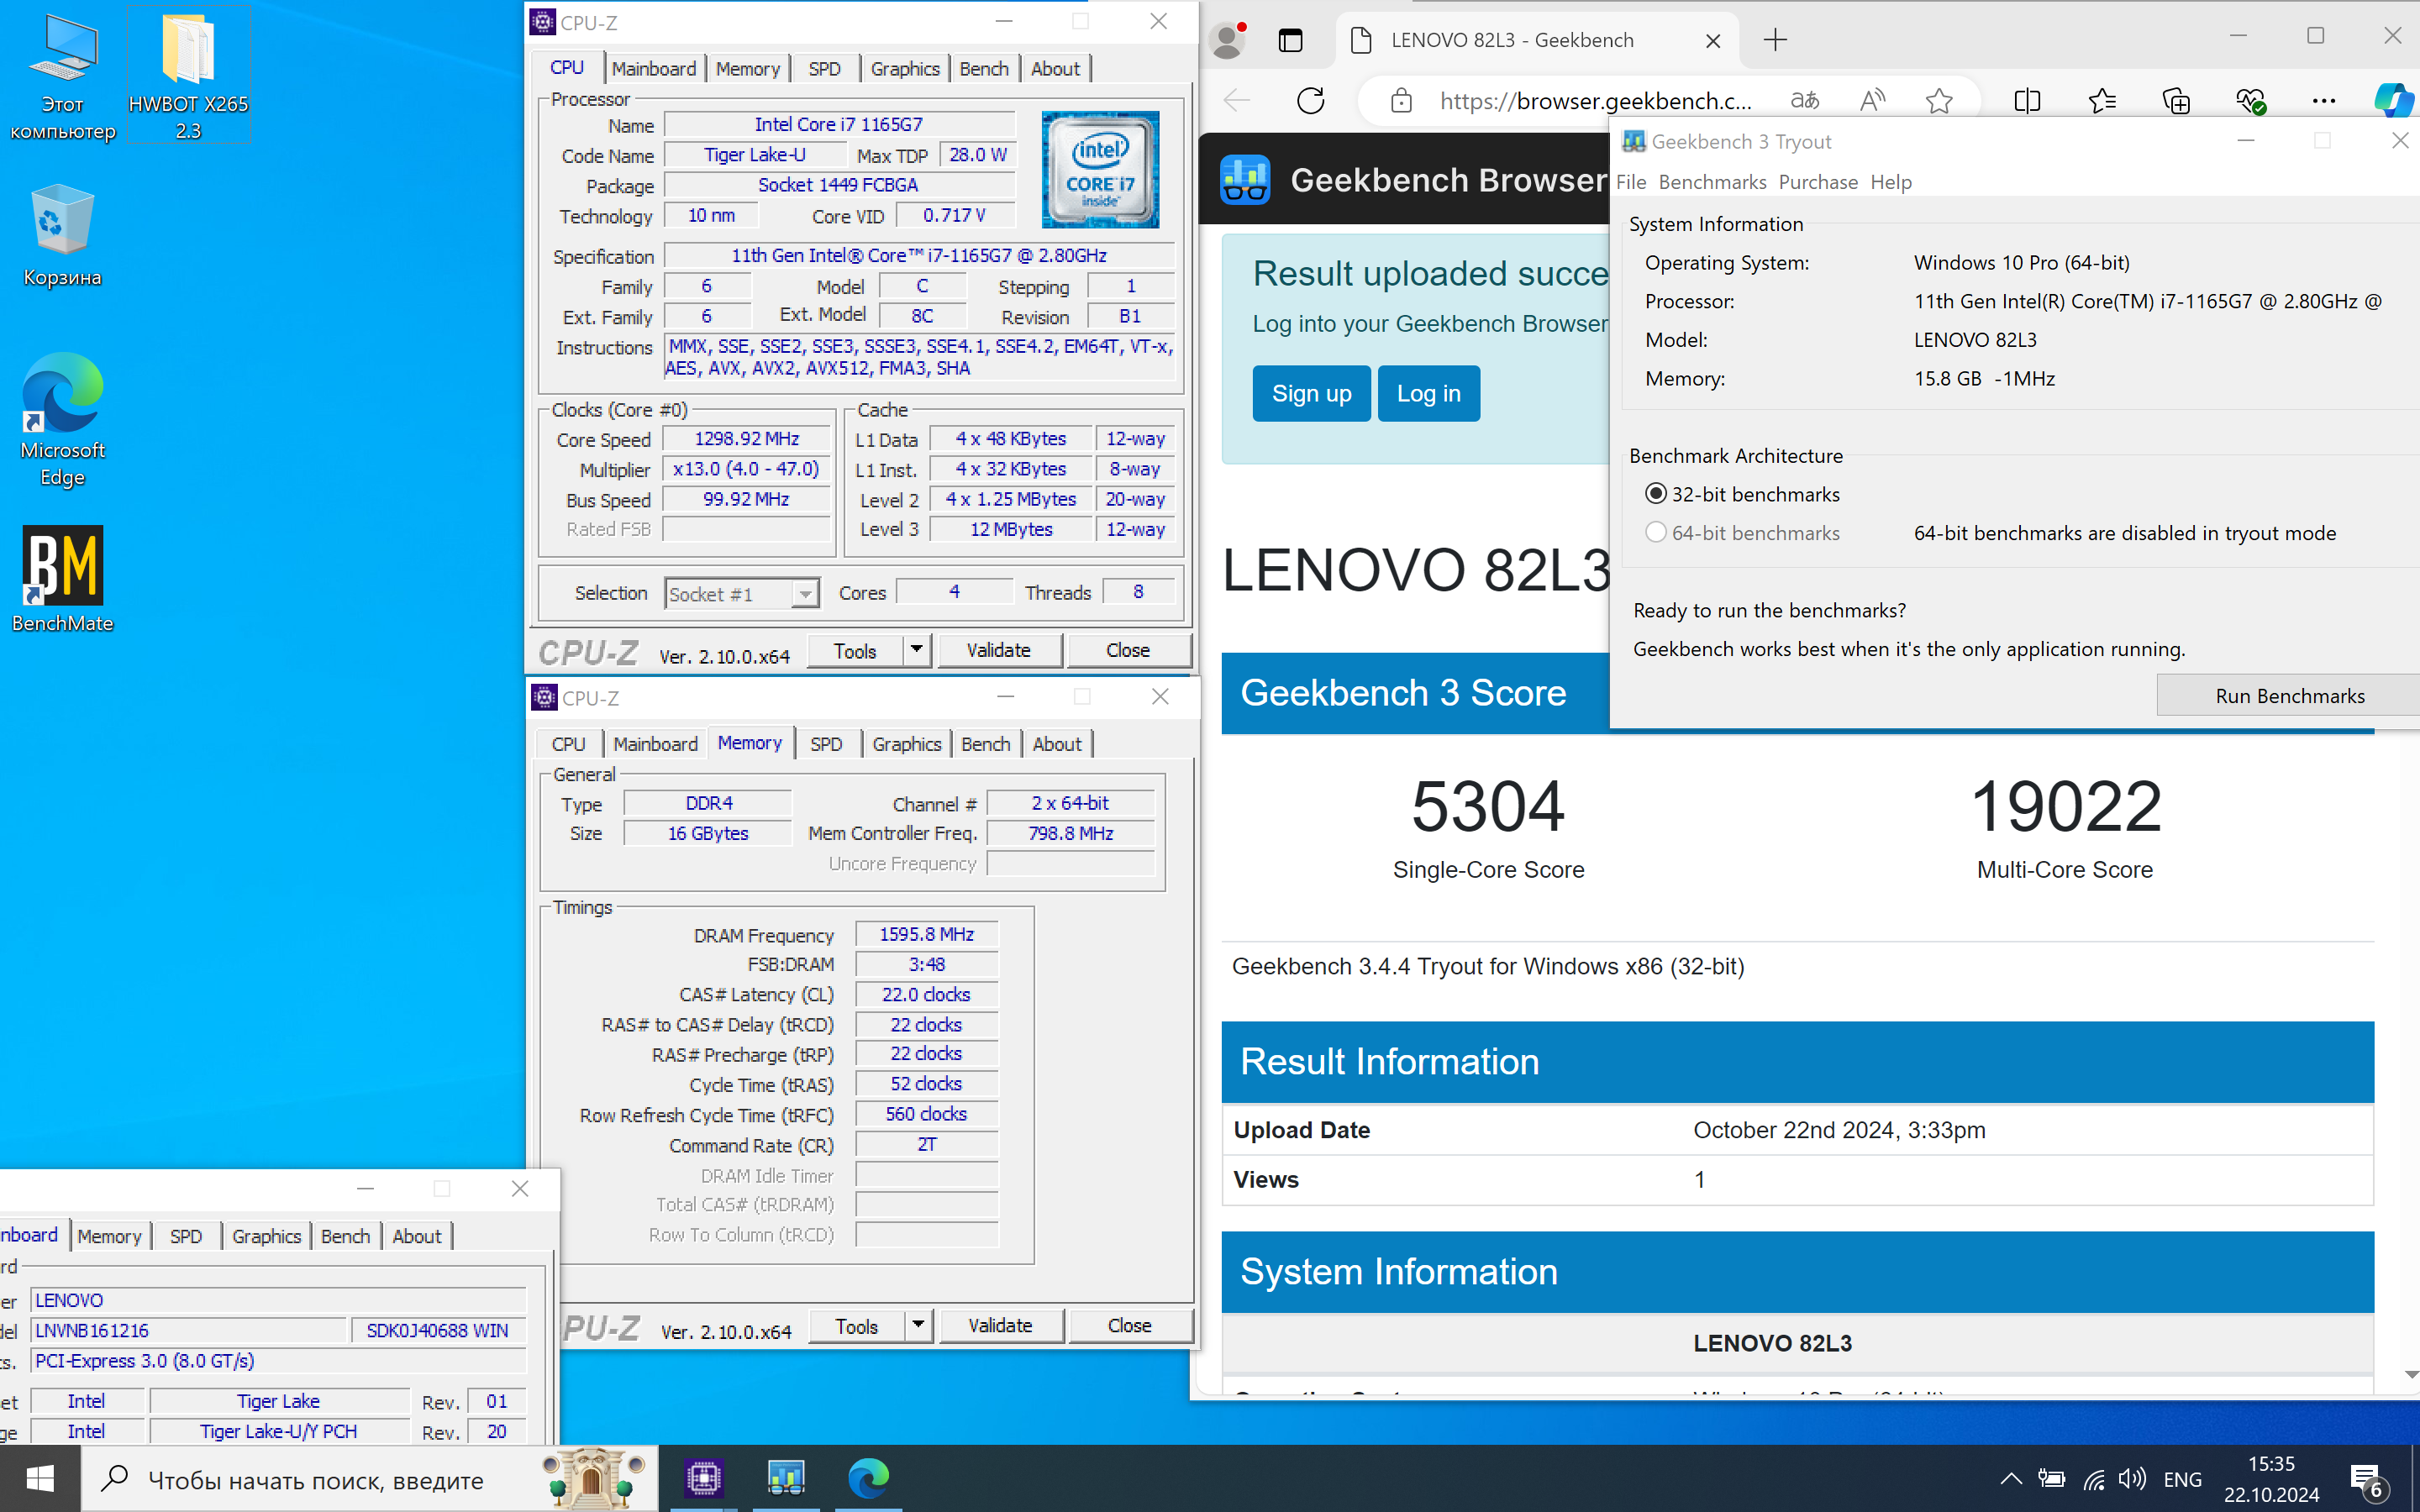Open SPD tab in top CPU-Z window
This screenshot has width=2420, height=1512.
tap(824, 68)
